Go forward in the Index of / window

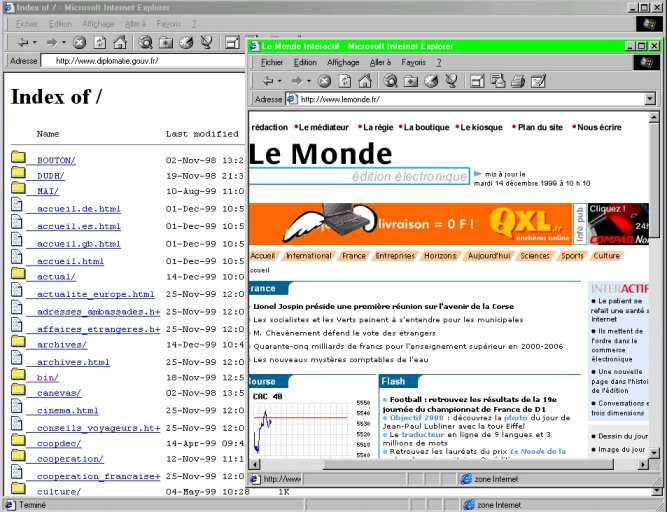click(x=51, y=42)
